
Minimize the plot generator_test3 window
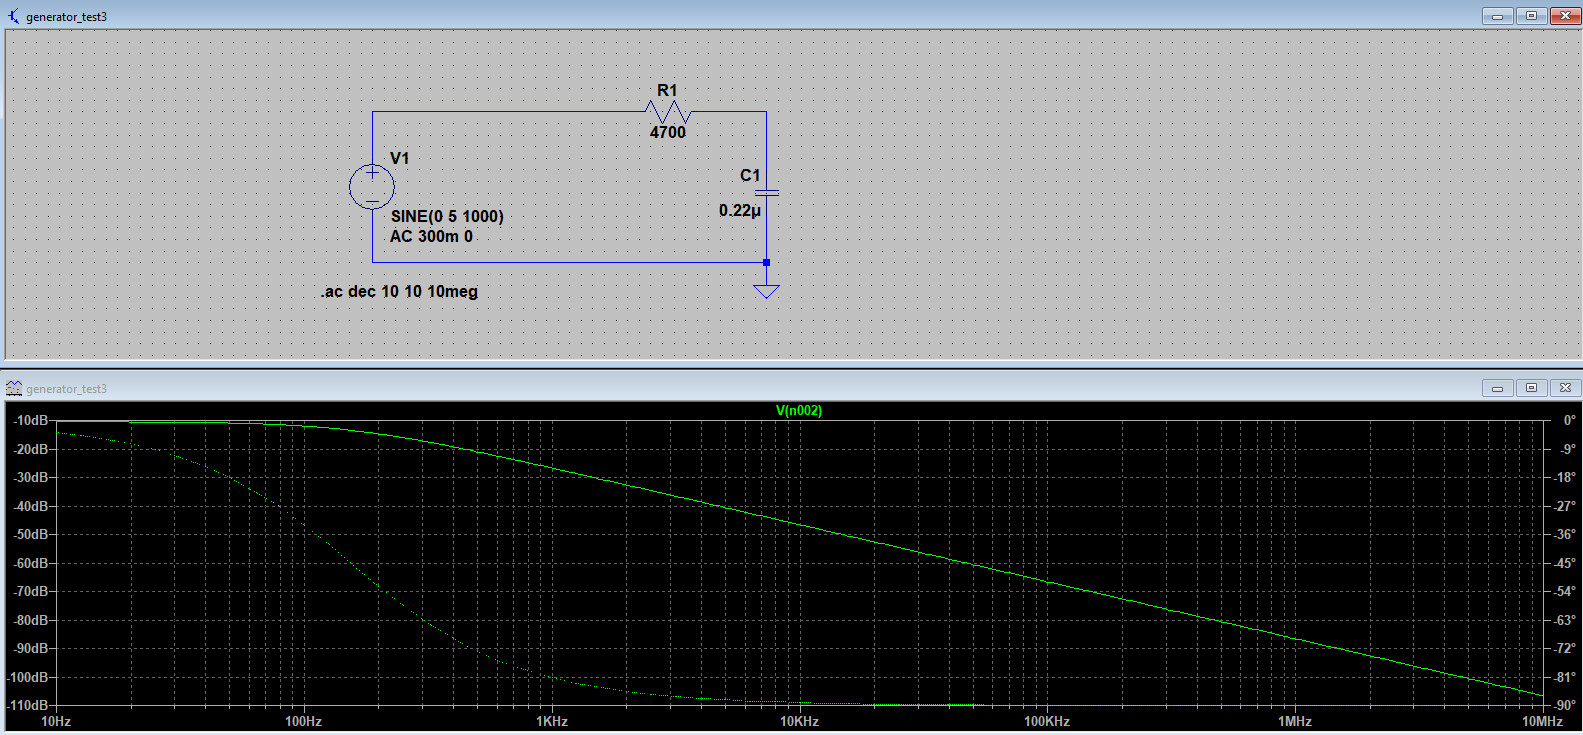point(1497,387)
